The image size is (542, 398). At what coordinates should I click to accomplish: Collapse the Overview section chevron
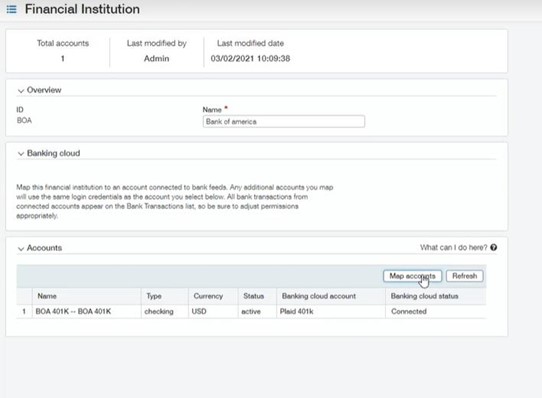21,91
